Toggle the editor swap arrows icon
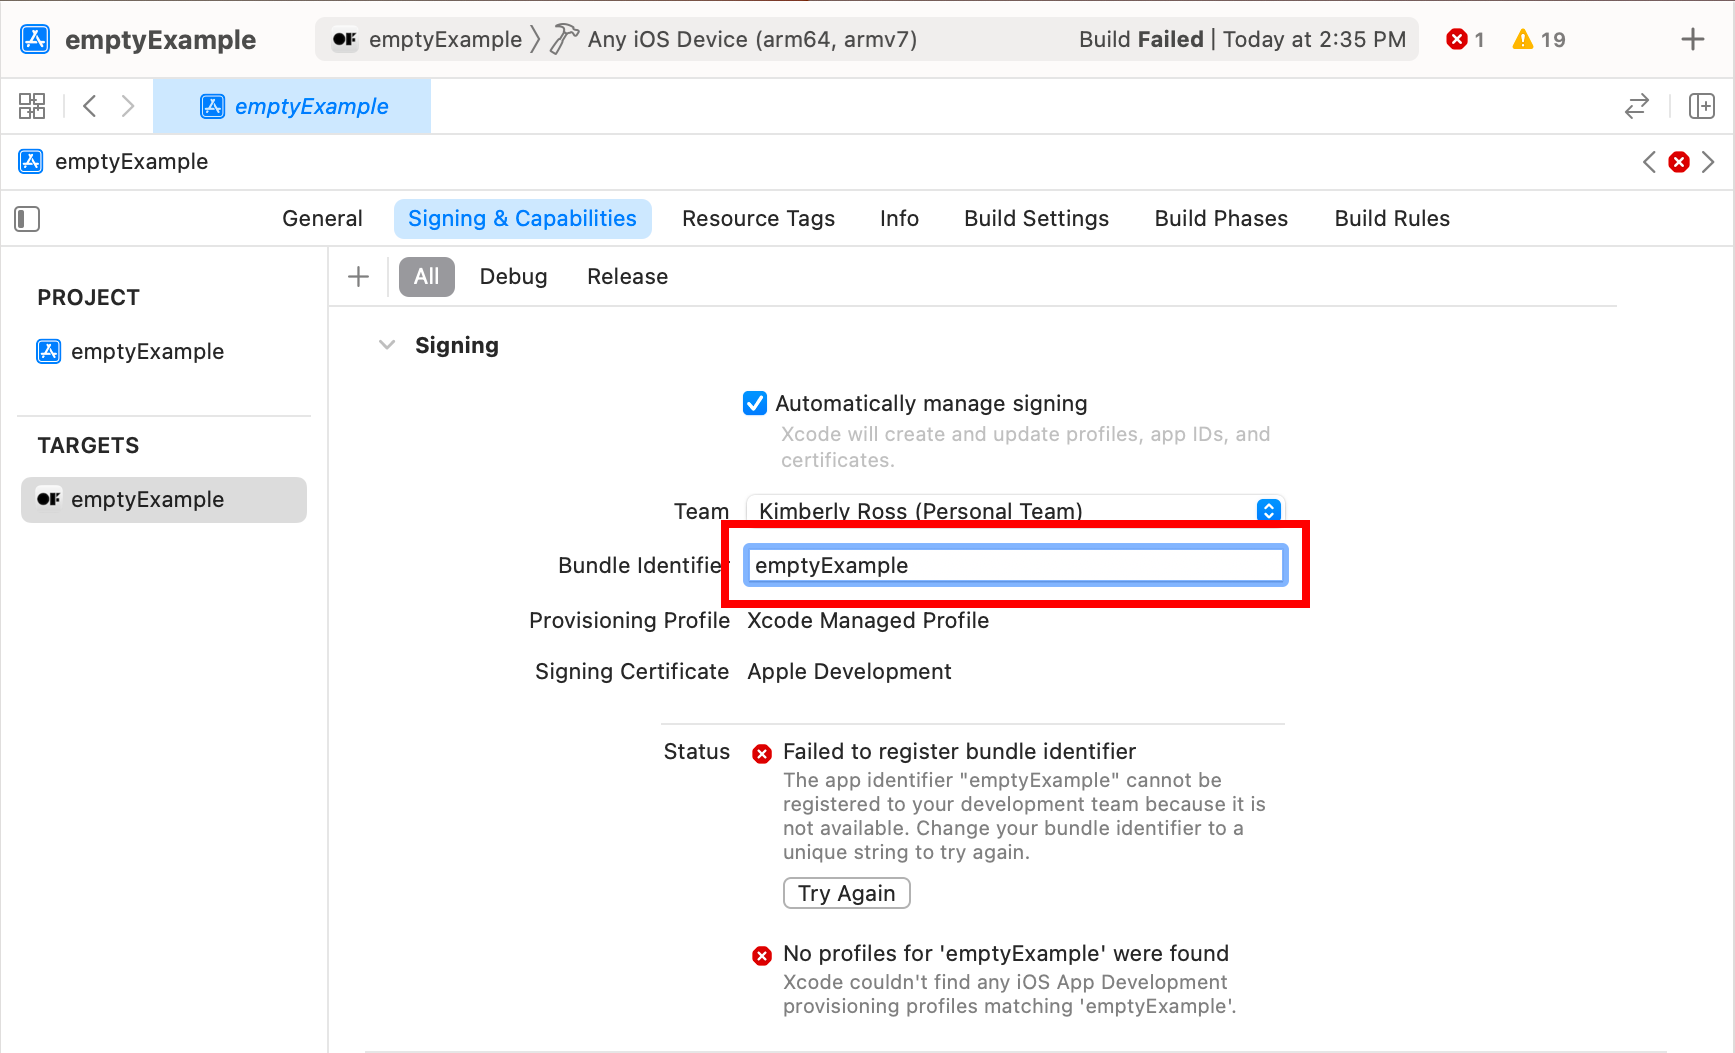The image size is (1735, 1053). [x=1636, y=106]
